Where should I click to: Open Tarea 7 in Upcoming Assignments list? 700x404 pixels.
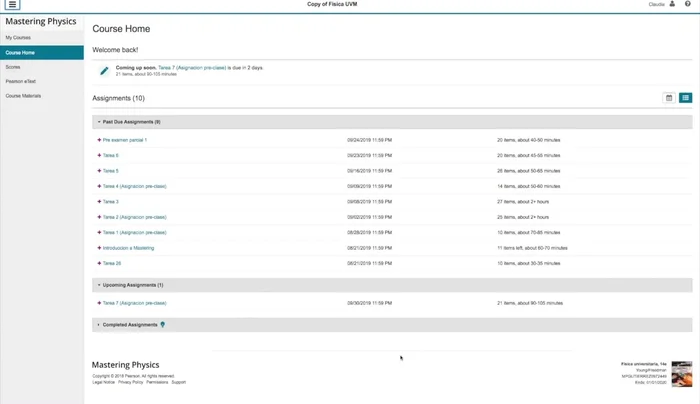pyautogui.click(x=134, y=303)
